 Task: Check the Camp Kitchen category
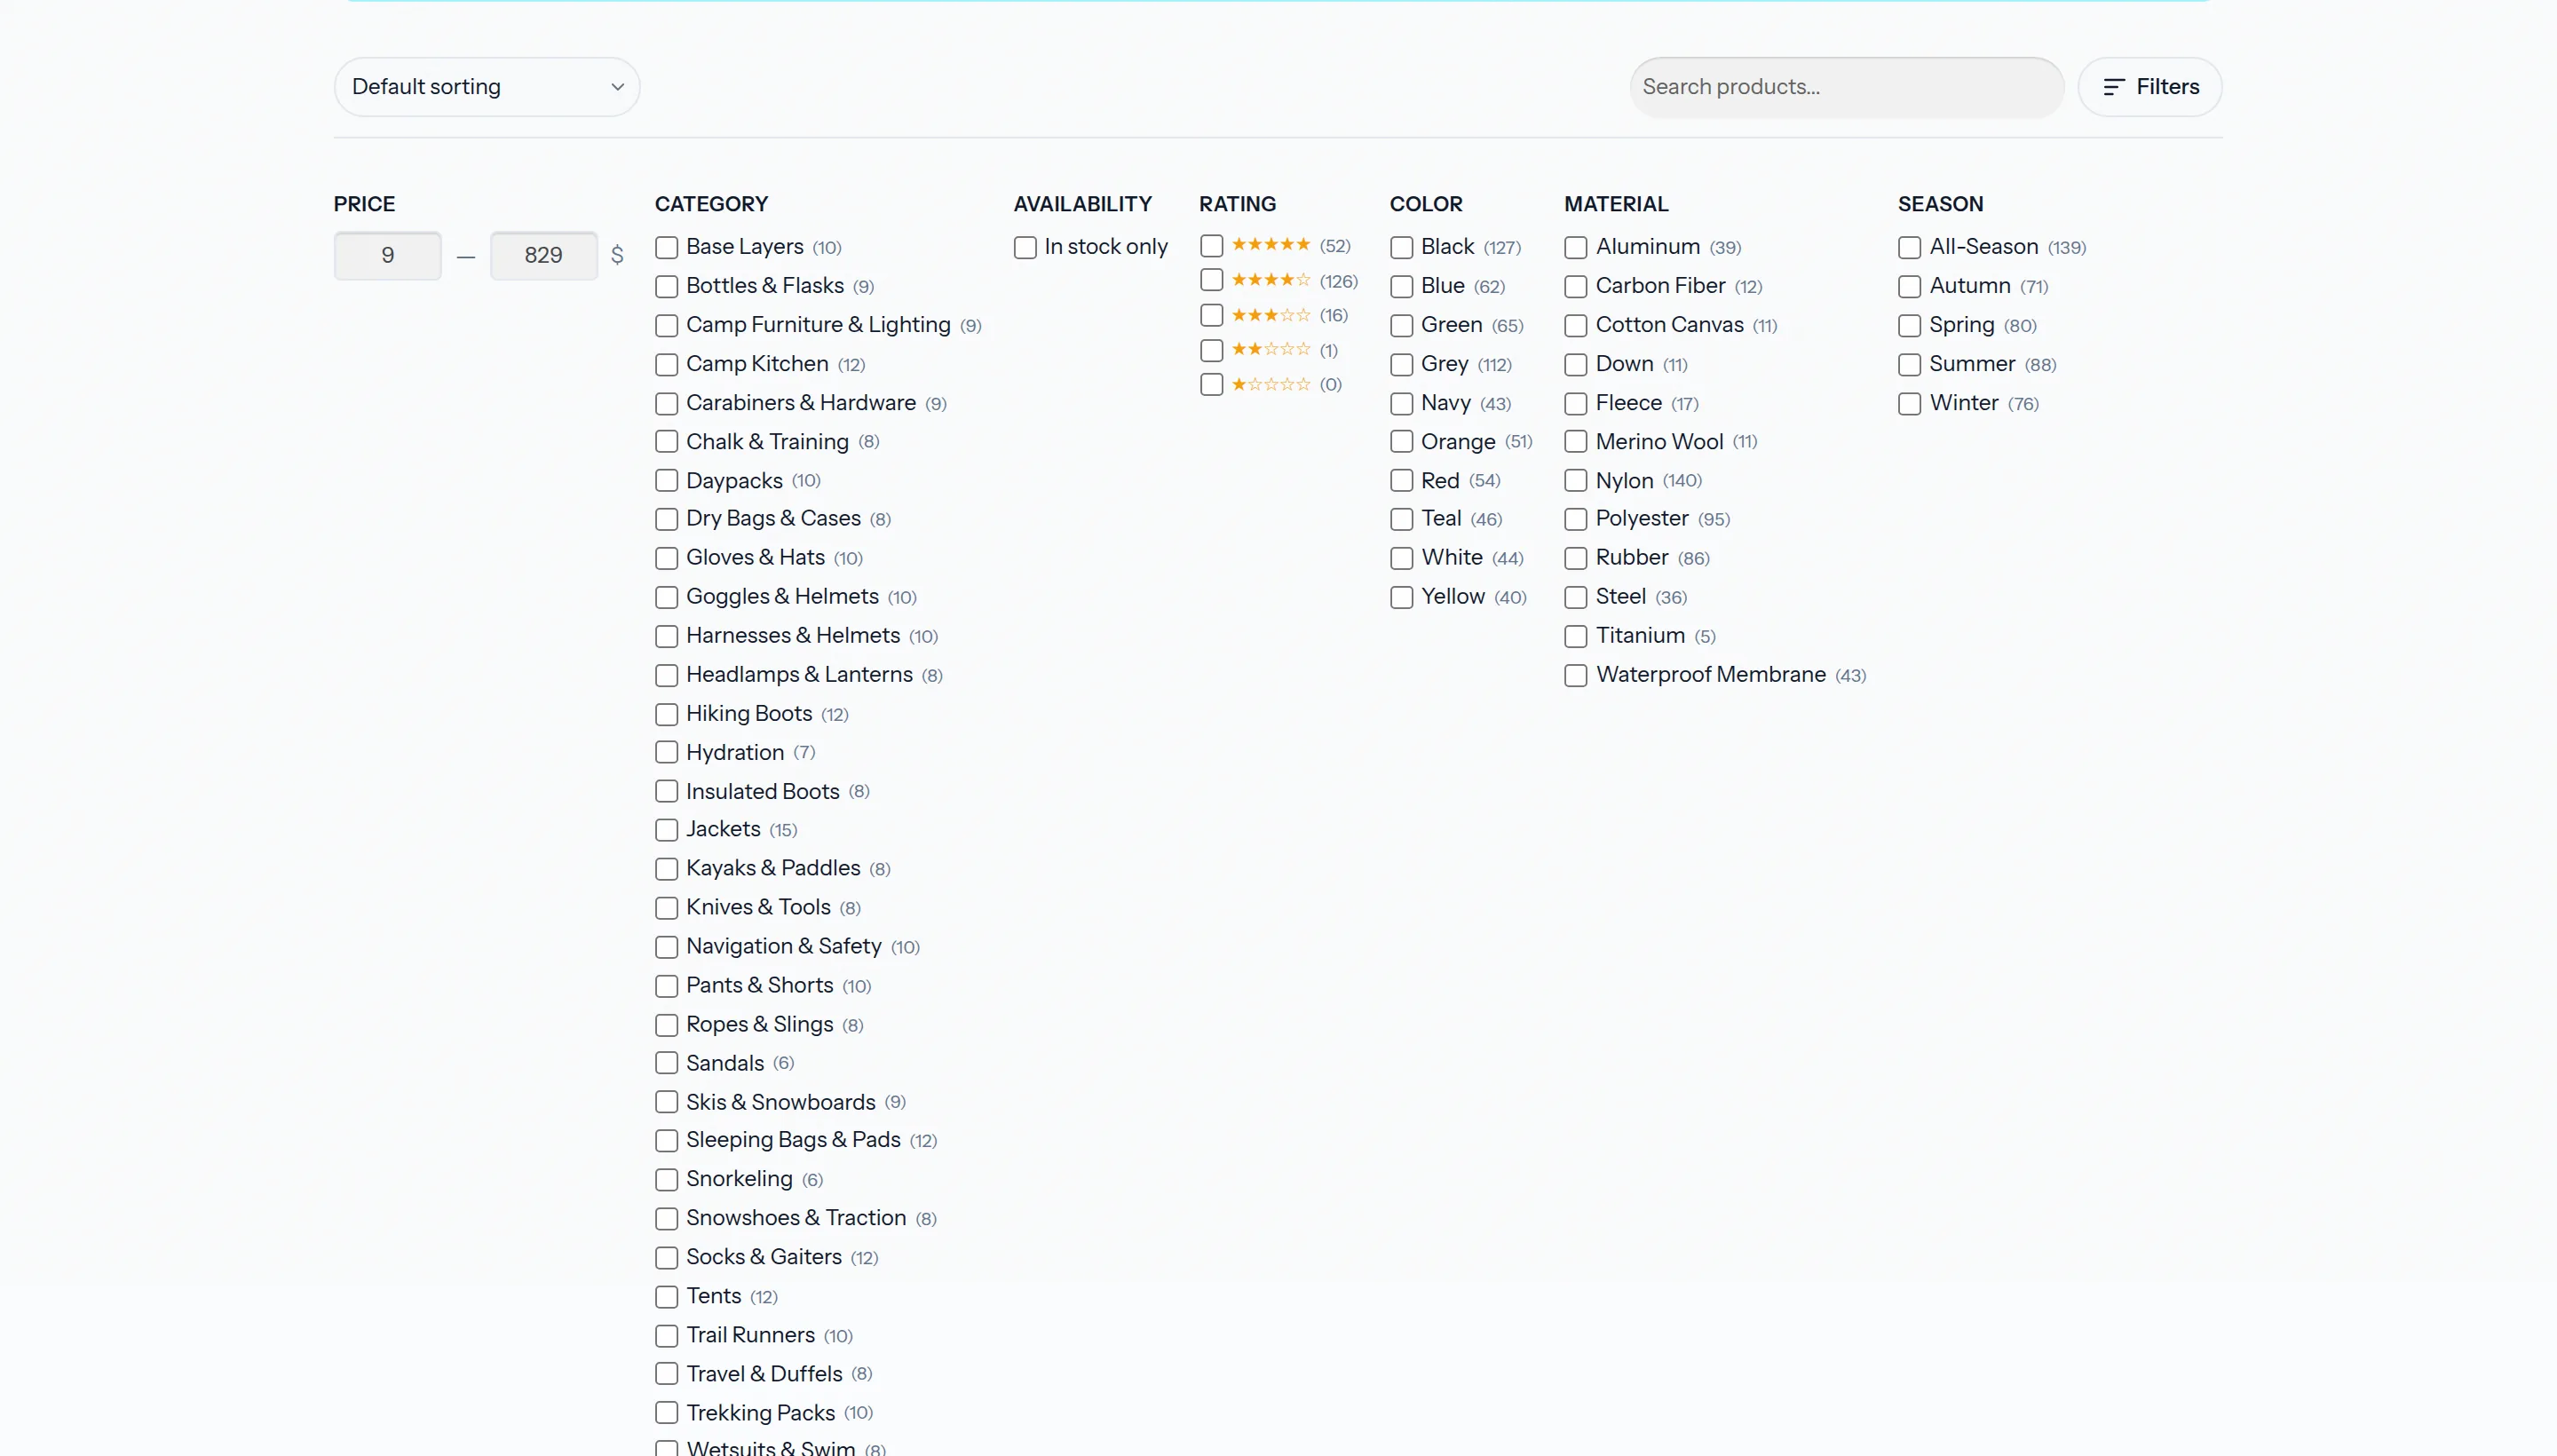point(667,364)
